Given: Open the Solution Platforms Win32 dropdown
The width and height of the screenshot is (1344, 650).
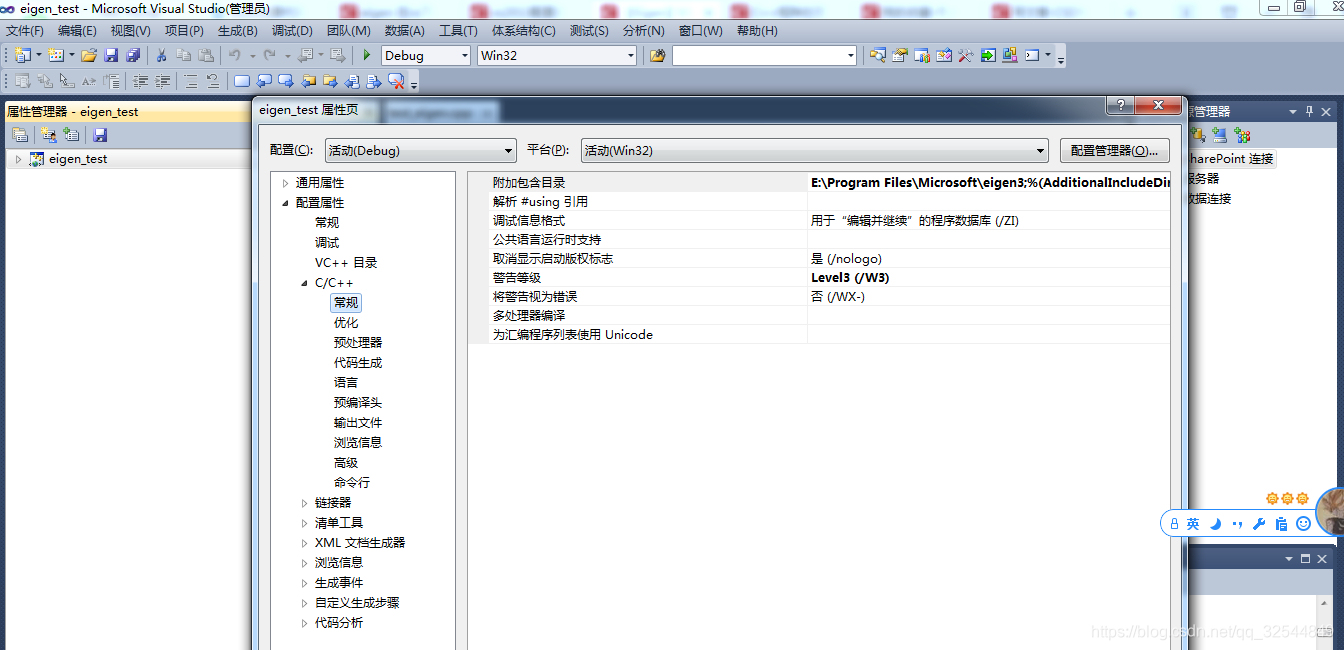Looking at the screenshot, I should [x=630, y=56].
